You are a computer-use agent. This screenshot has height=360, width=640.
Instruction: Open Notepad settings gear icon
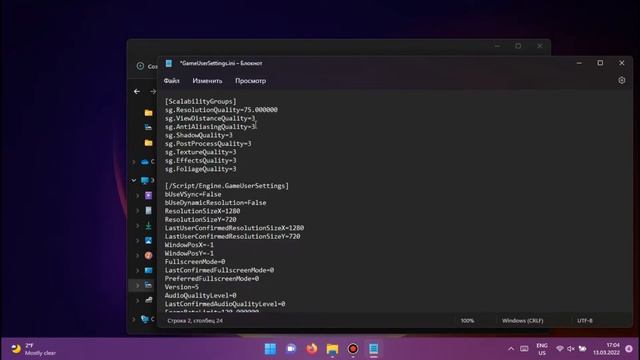coord(621,80)
